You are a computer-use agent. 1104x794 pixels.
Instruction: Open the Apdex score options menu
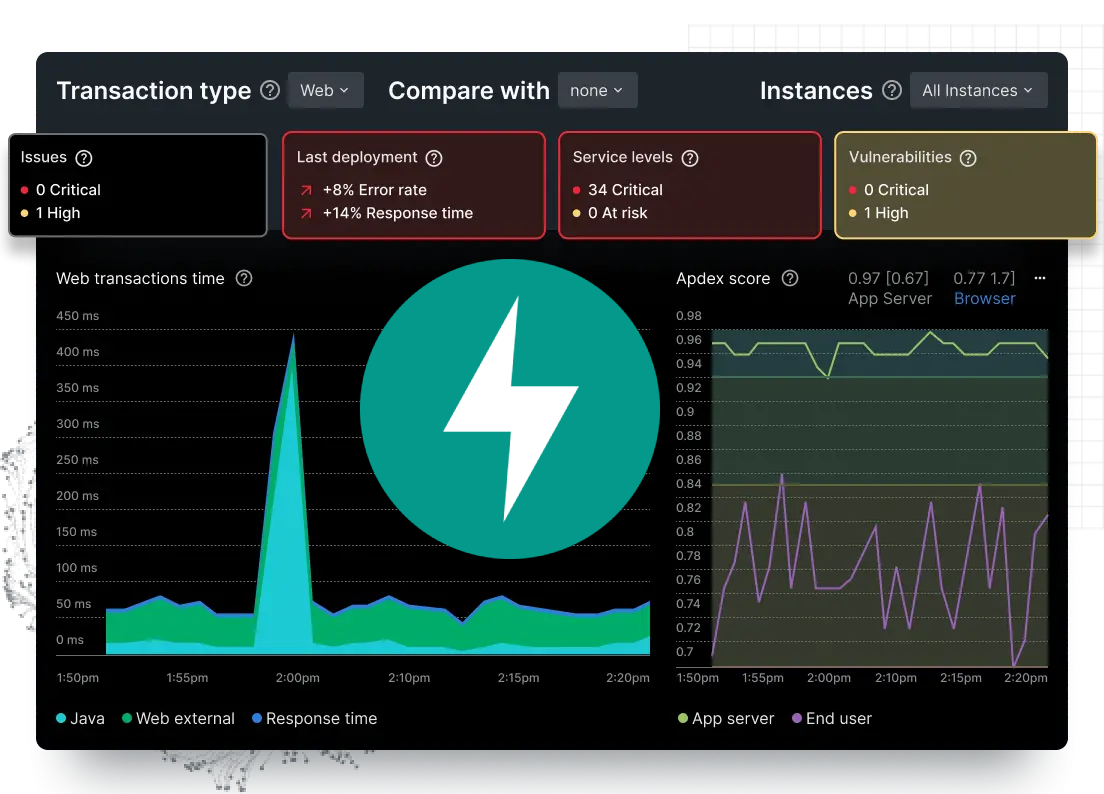click(1039, 278)
